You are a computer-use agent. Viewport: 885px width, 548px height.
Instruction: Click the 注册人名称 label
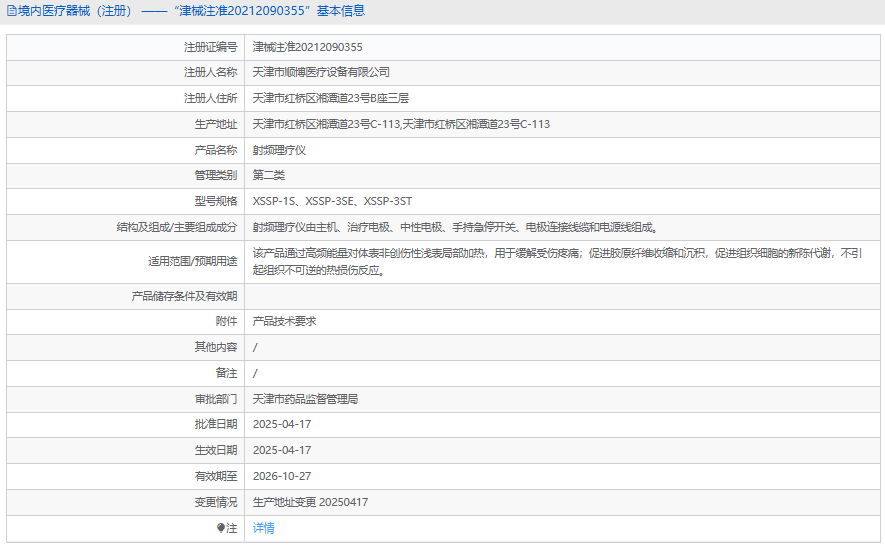(211, 72)
